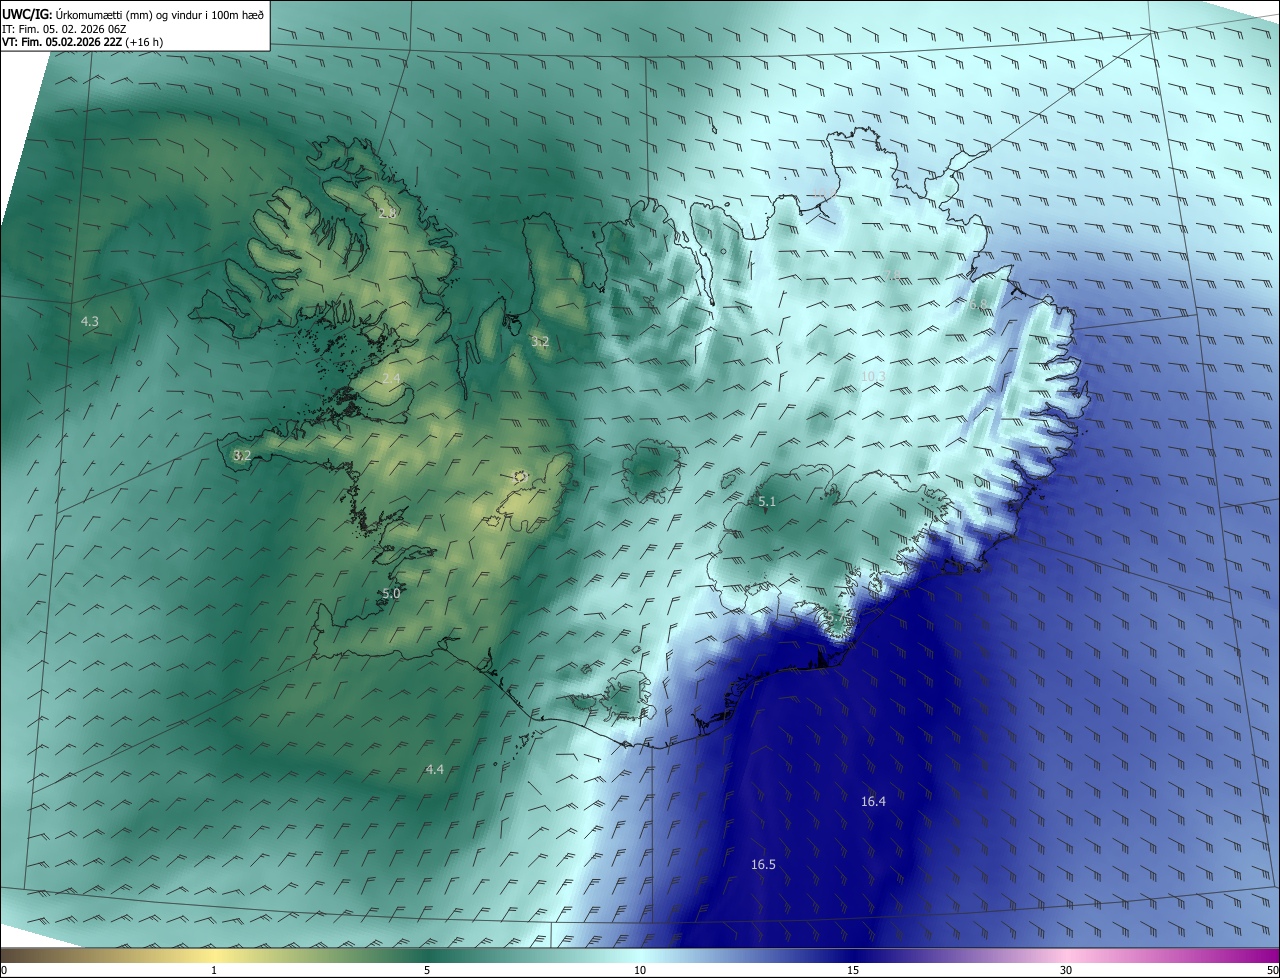Click the 10.3 value label on the map

pyautogui.click(x=873, y=376)
